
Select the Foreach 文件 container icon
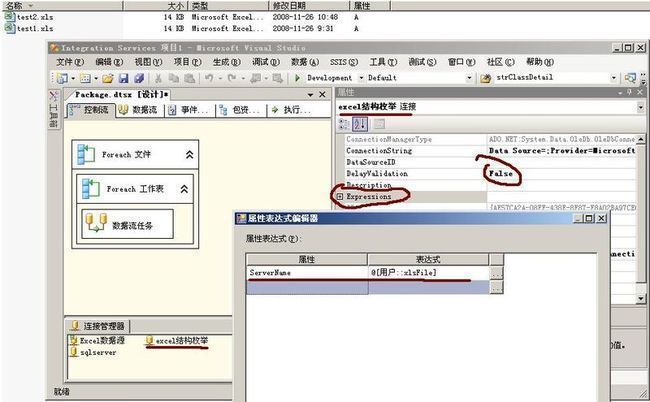click(x=86, y=155)
